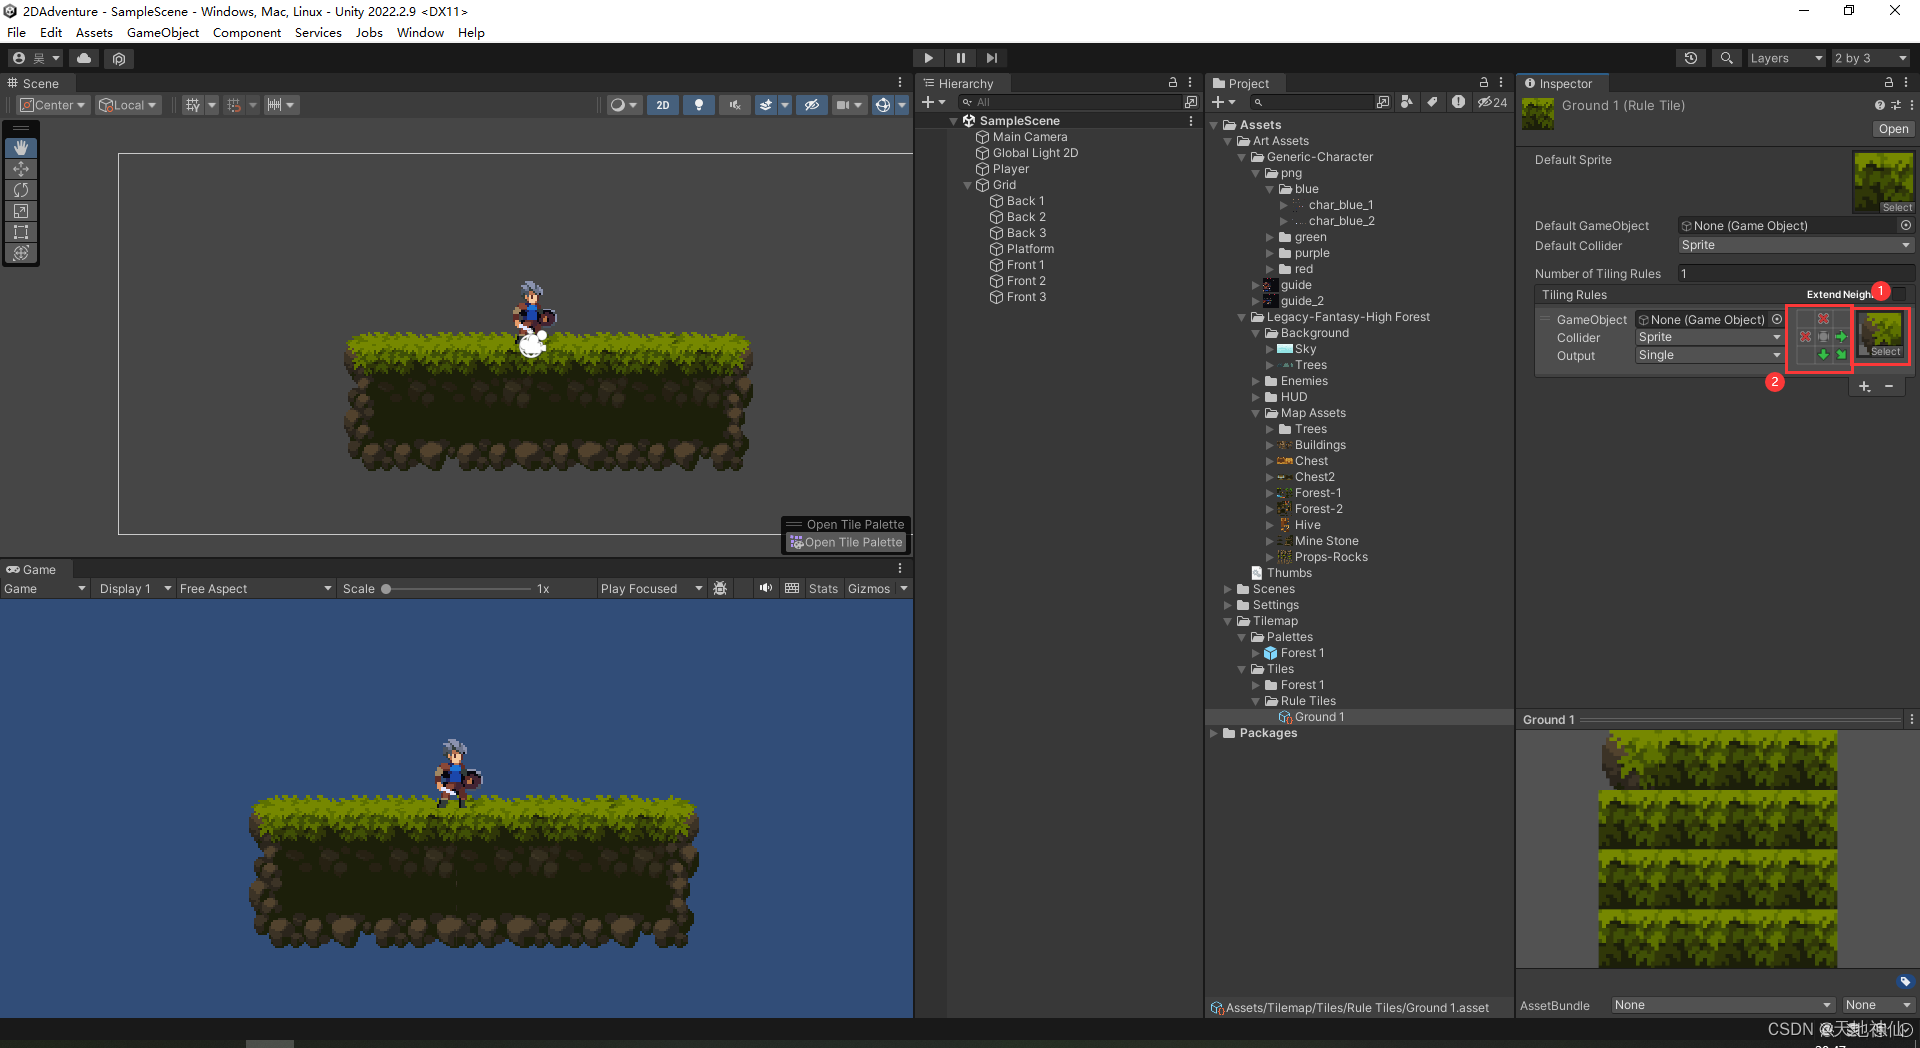Select the Move tool
Viewport: 1920px width, 1048px height.
(21, 169)
